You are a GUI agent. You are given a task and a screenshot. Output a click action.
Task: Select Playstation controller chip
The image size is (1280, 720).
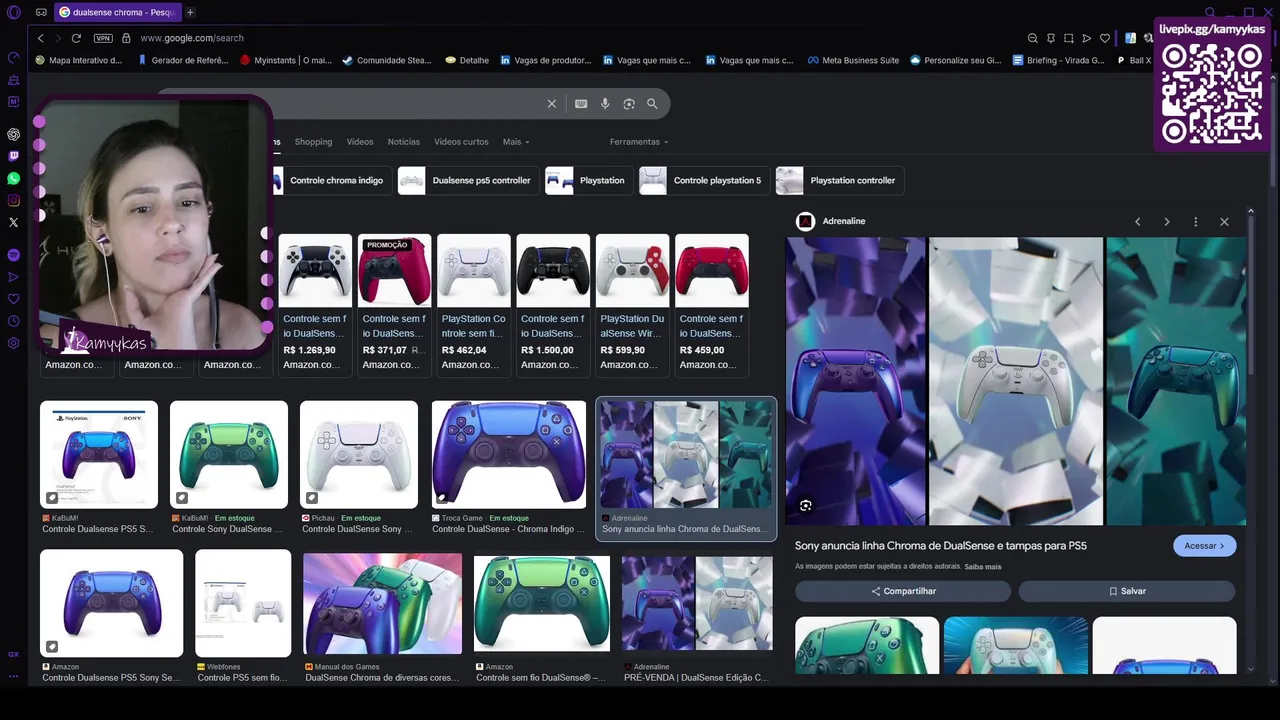(839, 181)
